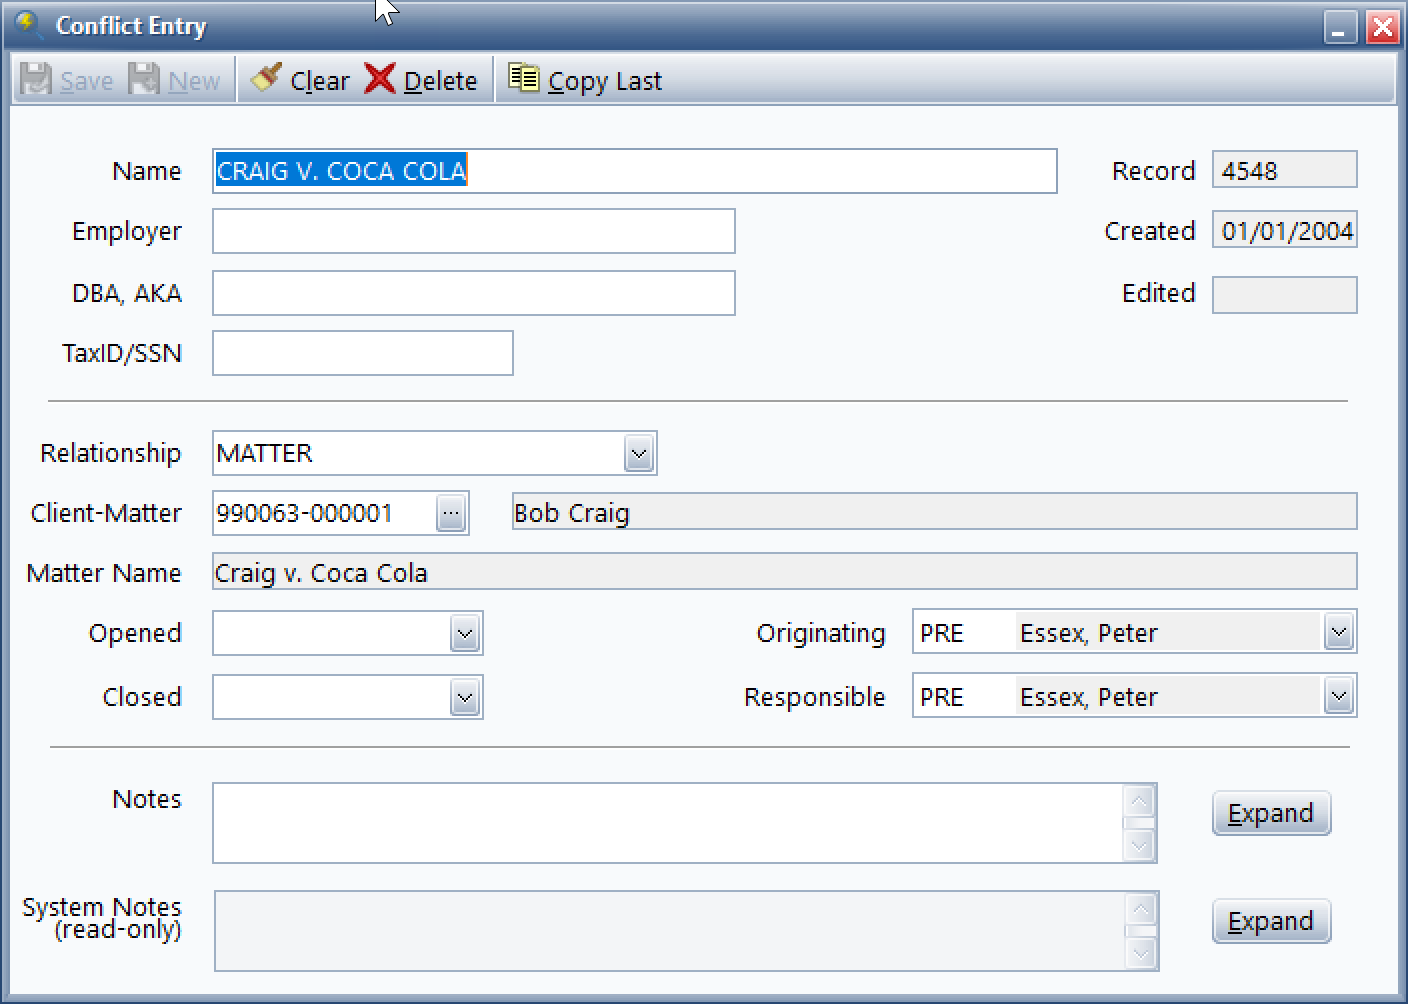Screen dimensions: 1408x1004
Task: Open the Closed date dropdown arrow
Action: point(464,697)
